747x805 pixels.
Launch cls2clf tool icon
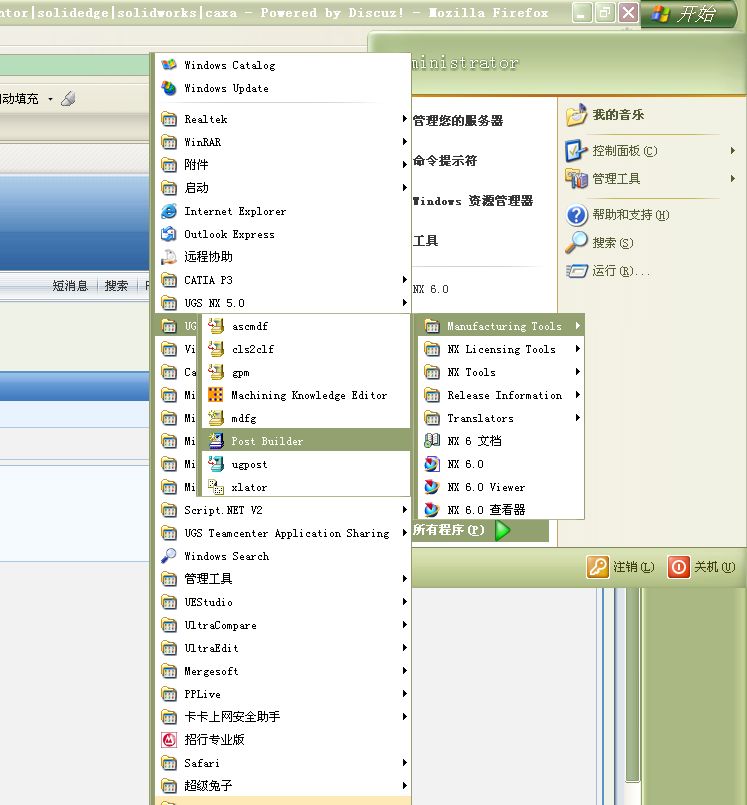(216, 349)
